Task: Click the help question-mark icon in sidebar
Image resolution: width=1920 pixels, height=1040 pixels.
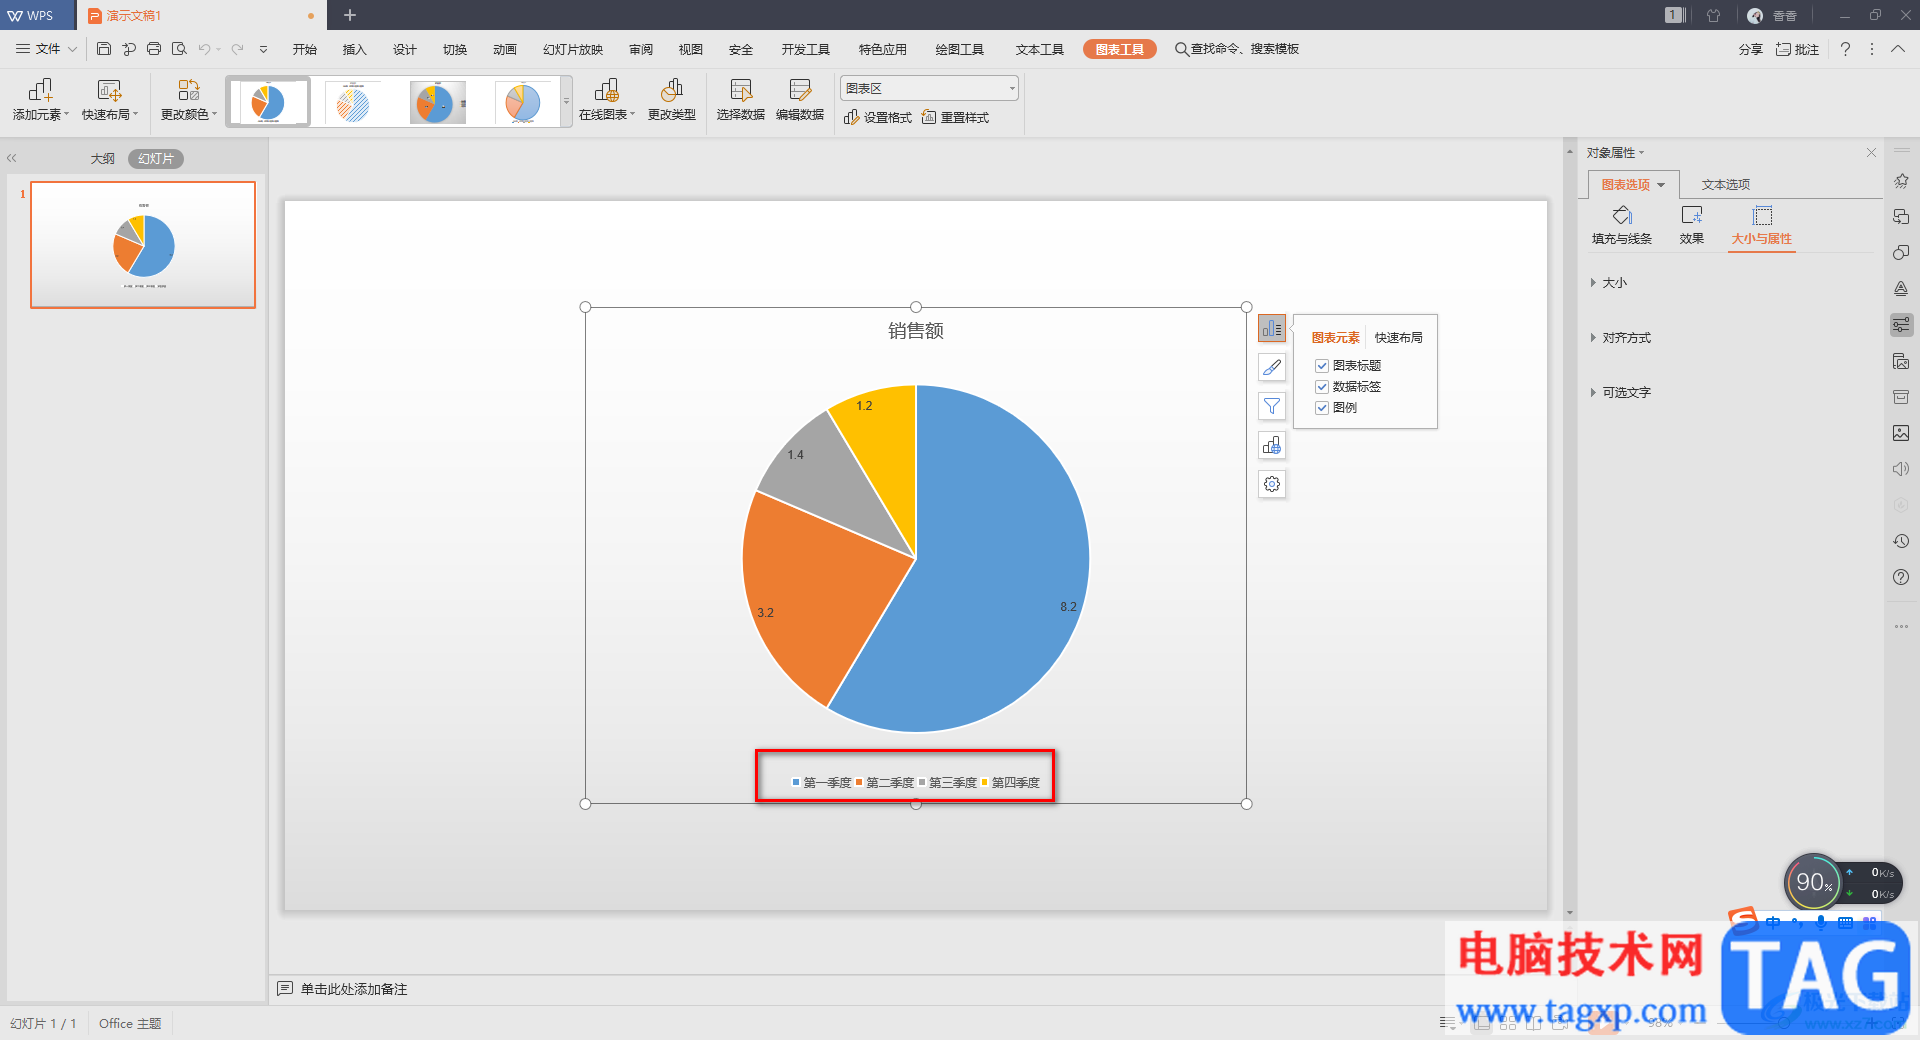Action: [x=1901, y=577]
